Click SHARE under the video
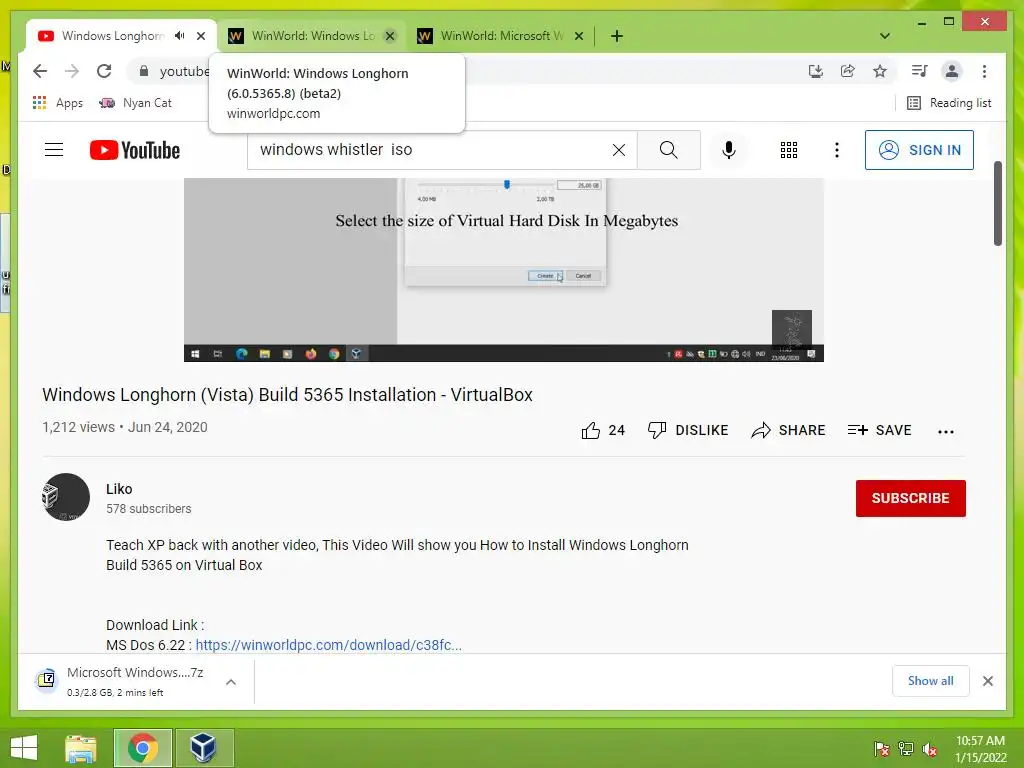Viewport: 1024px width, 768px height. [788, 430]
